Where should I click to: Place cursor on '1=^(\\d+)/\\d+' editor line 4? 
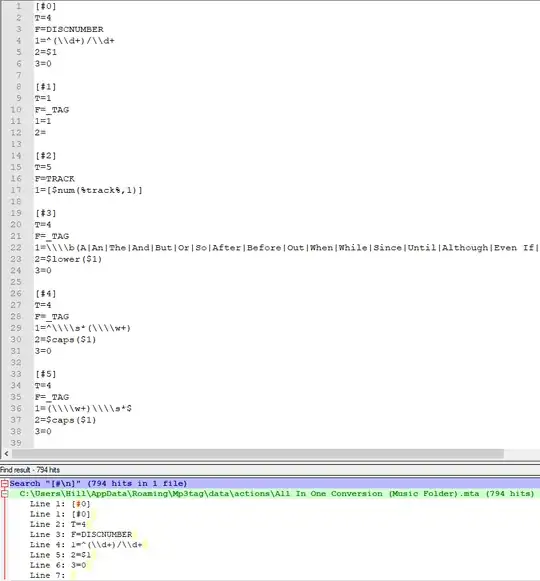click(x=74, y=41)
